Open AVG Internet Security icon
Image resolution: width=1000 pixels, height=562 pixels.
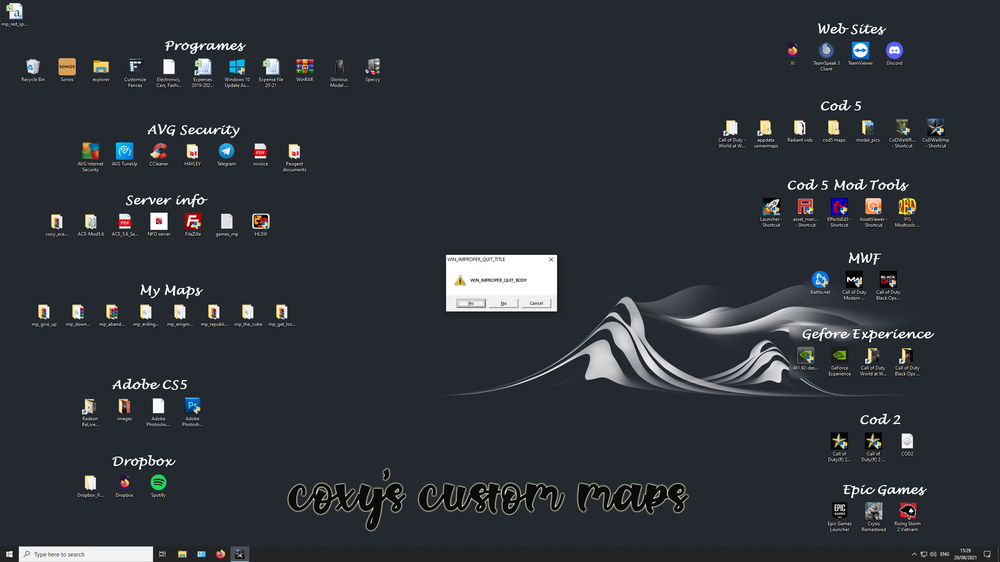tap(91, 157)
